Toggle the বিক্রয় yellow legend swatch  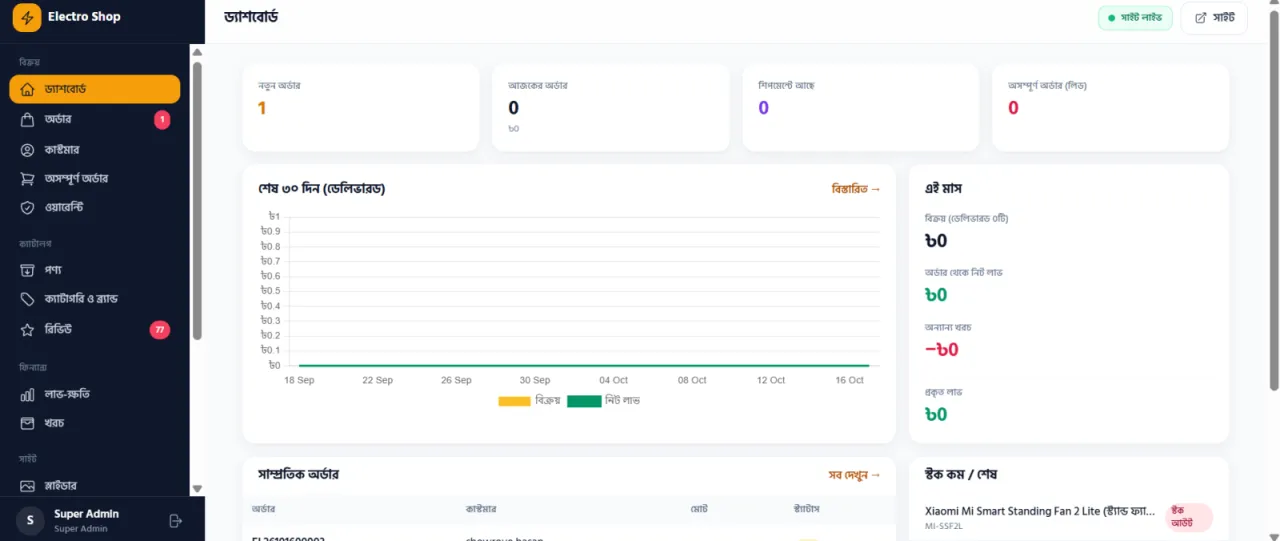514,401
